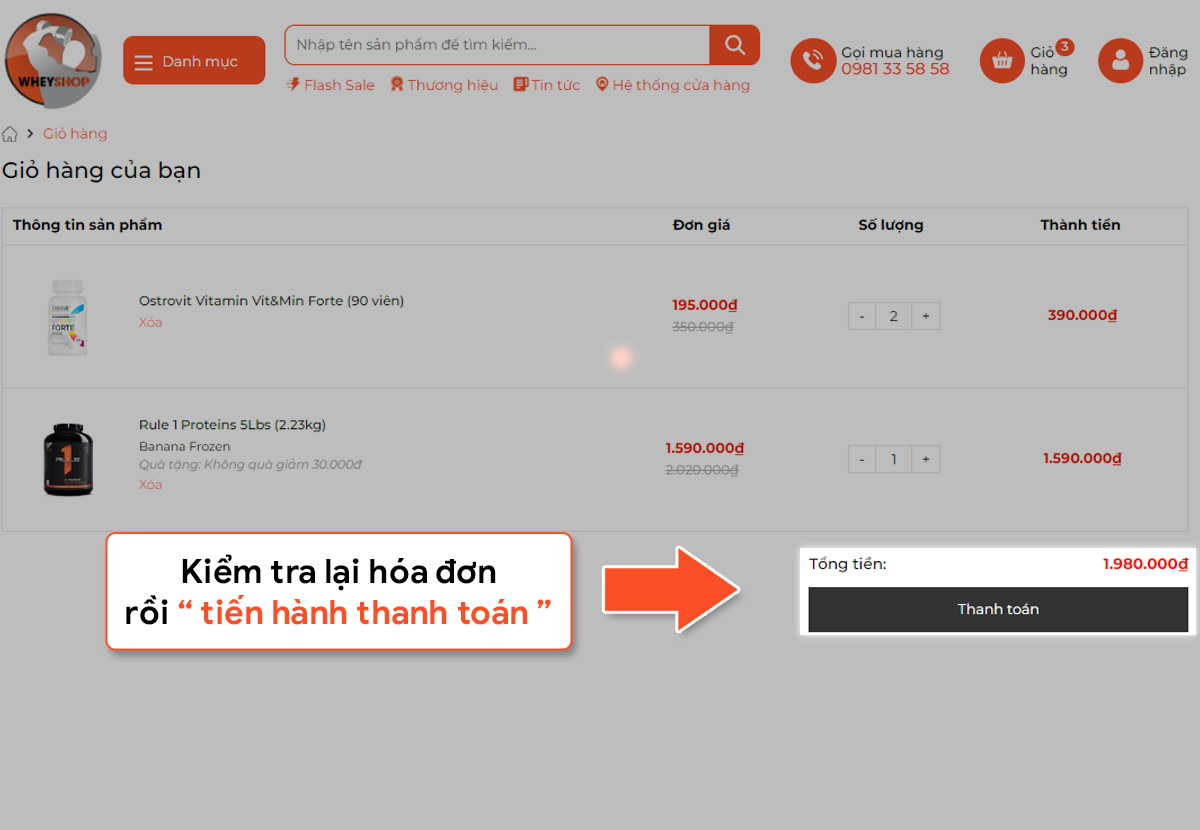This screenshot has height=830, width=1200.
Task: Click the store locator map pin icon
Action: [602, 85]
